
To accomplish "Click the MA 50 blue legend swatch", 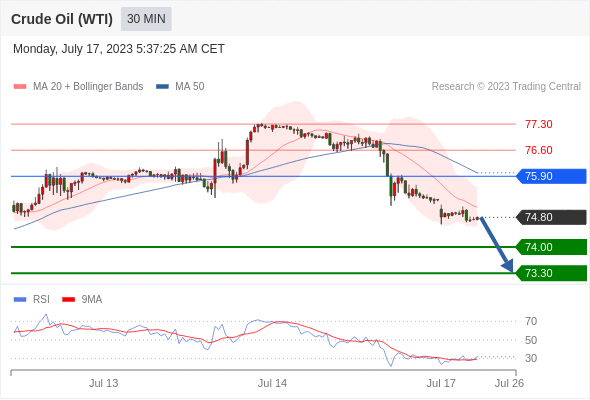I will 162,87.
